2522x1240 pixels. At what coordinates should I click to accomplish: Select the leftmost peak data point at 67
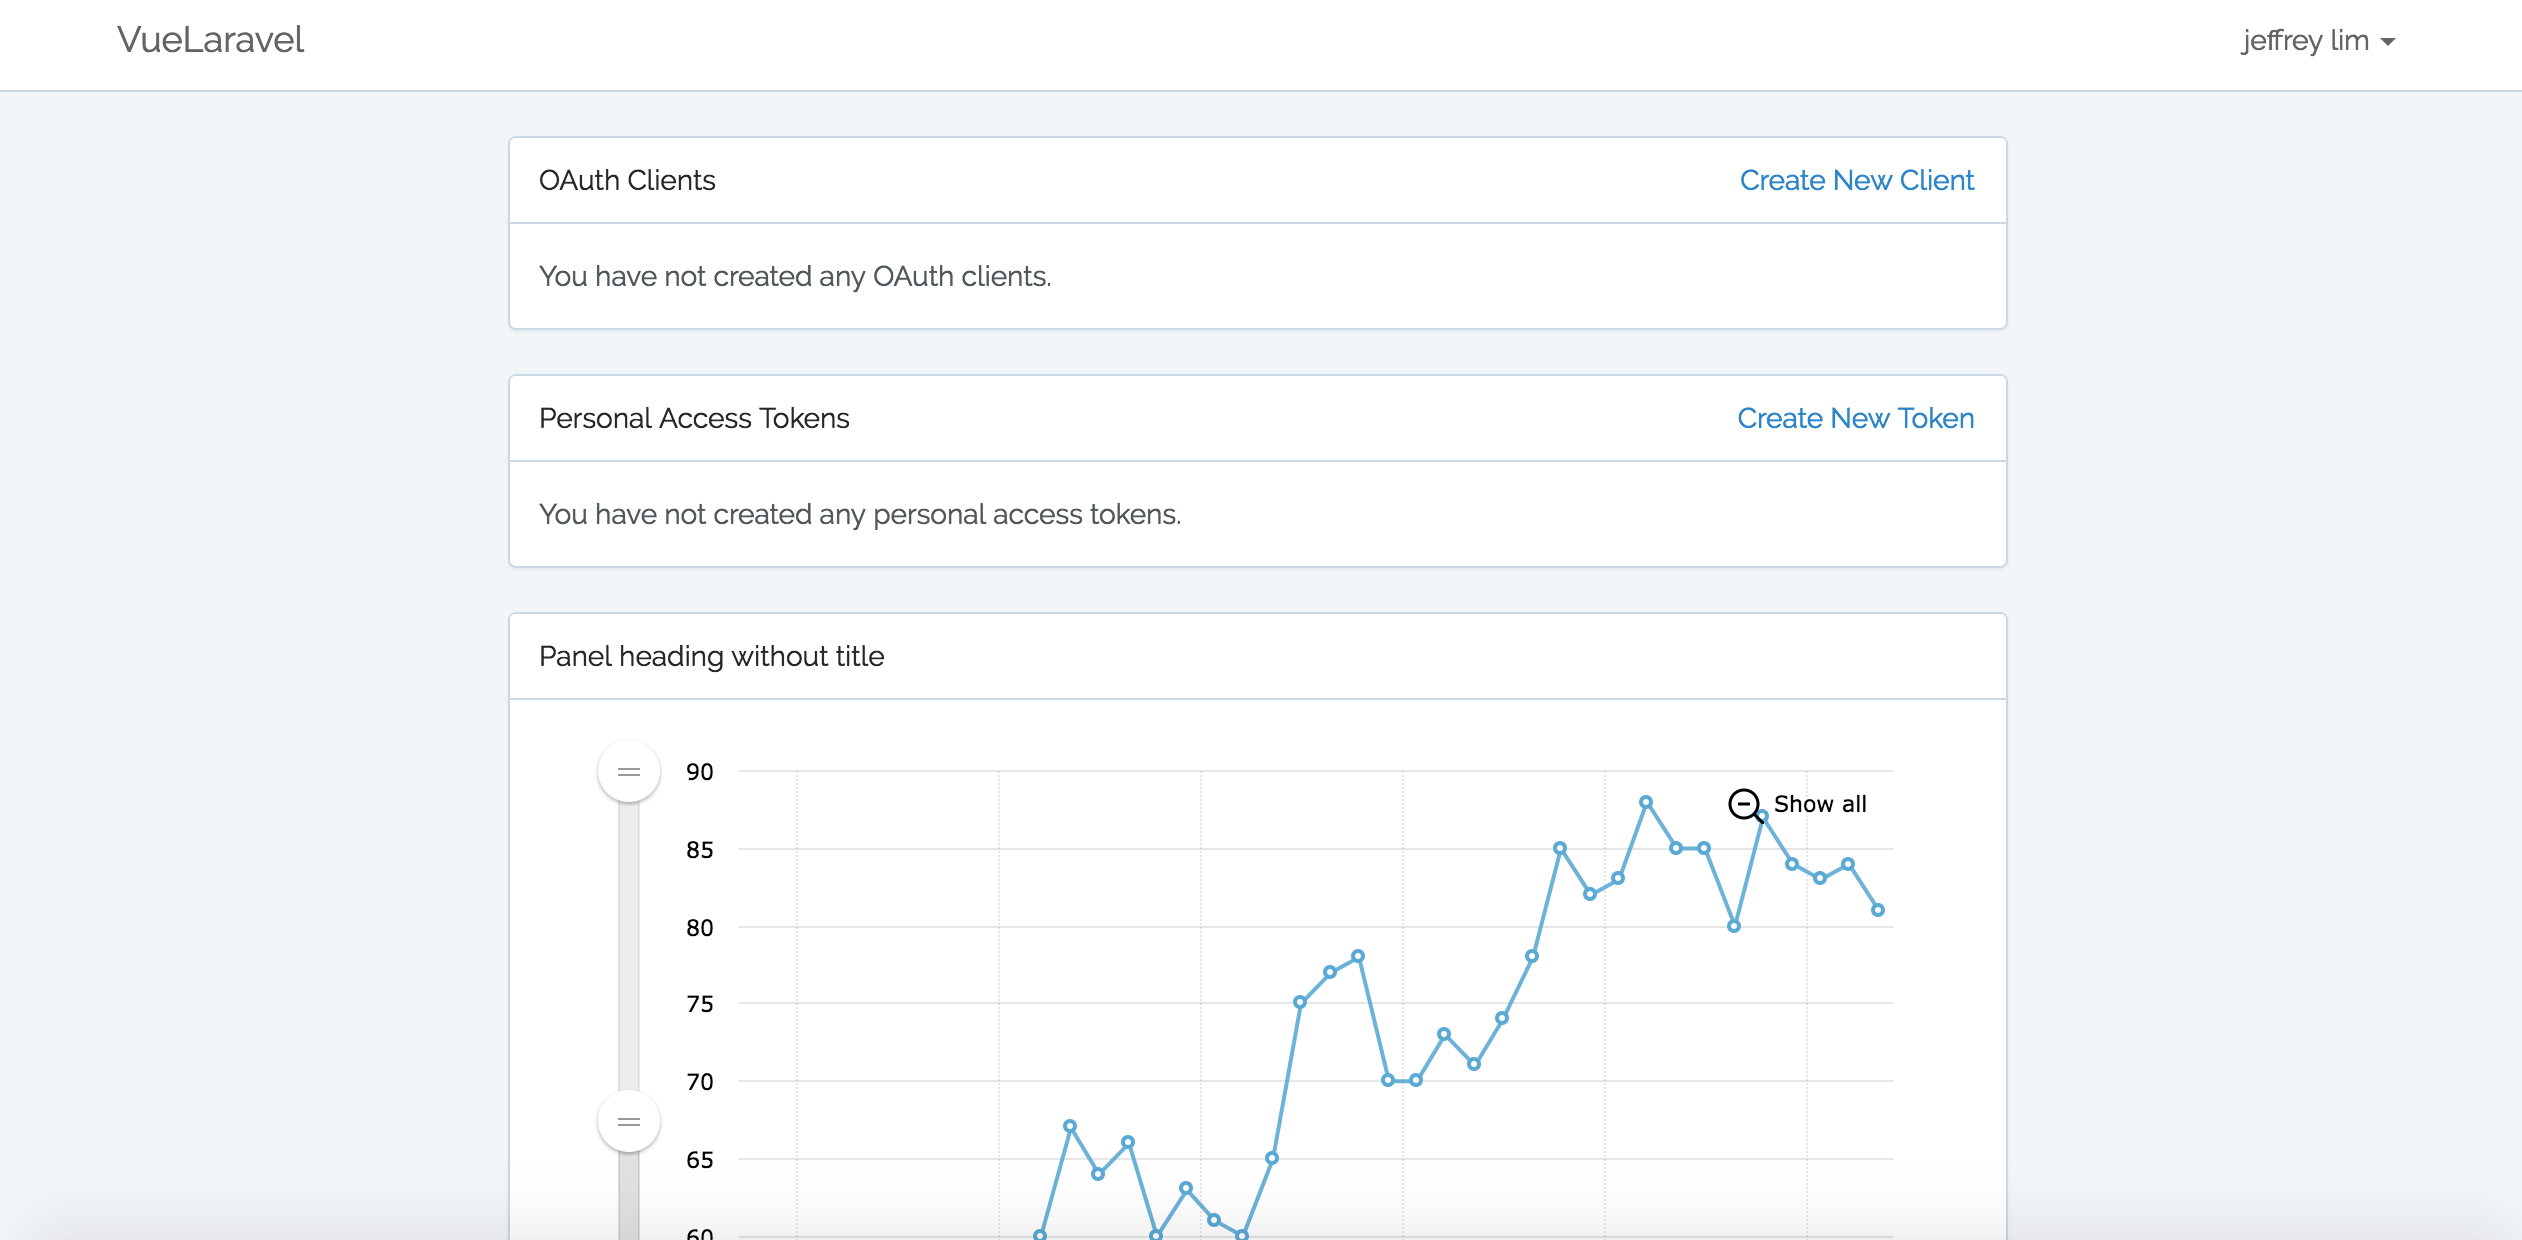pos(1070,1126)
